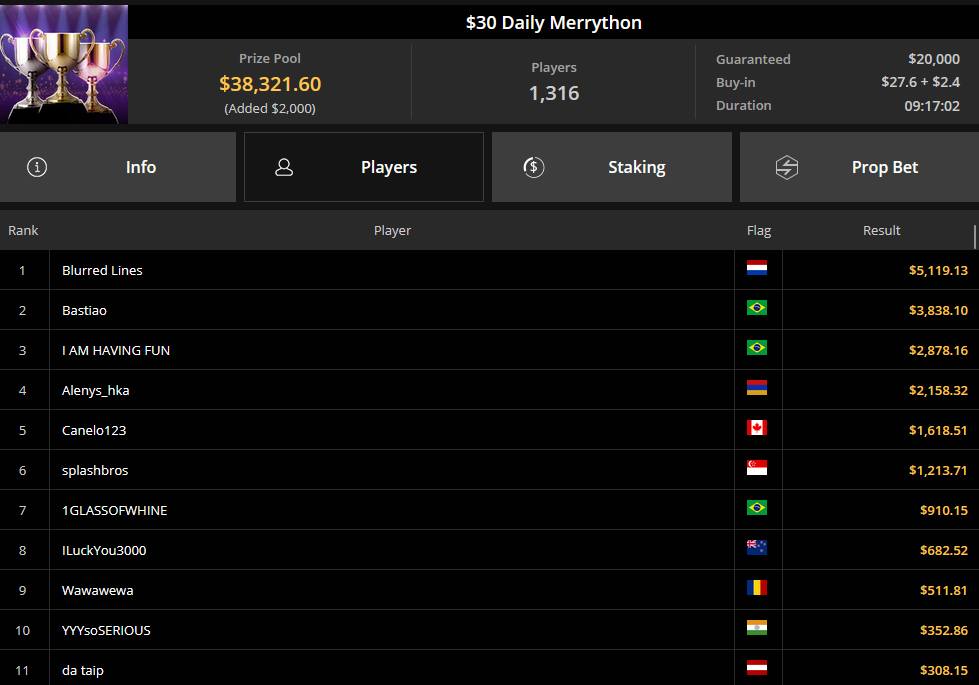979x685 pixels.
Task: Click the New Zealand flag for ILuckYou3000
Action: click(x=757, y=548)
